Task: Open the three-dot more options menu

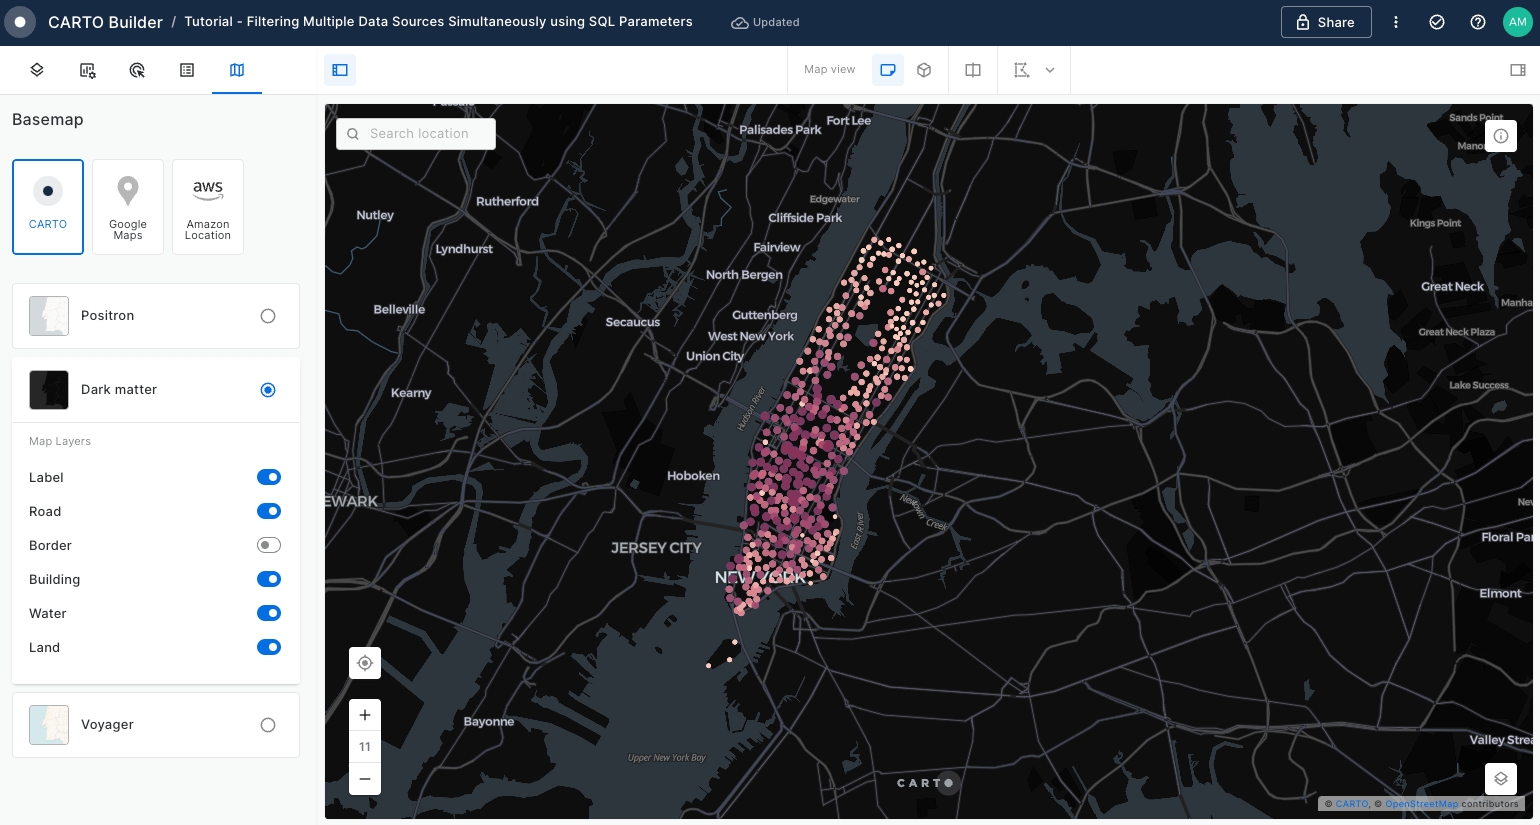Action: pyautogui.click(x=1396, y=22)
